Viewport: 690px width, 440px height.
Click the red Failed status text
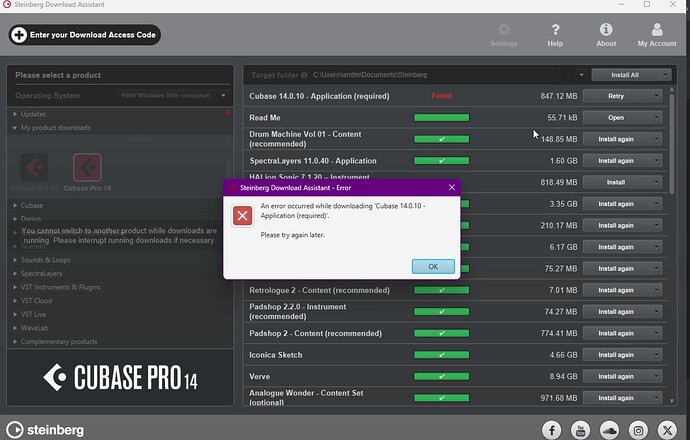click(441, 95)
